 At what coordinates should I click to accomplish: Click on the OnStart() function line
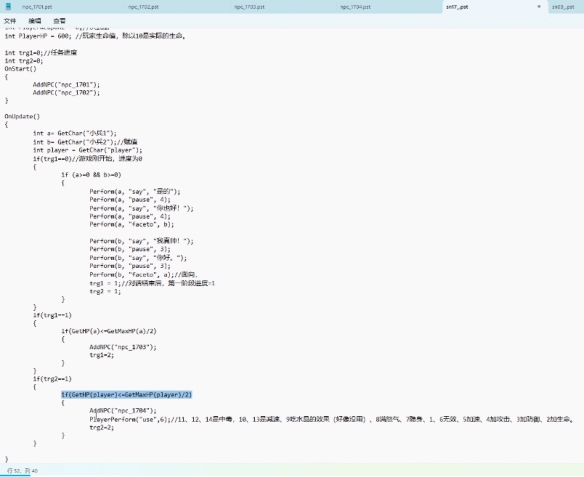[20, 69]
